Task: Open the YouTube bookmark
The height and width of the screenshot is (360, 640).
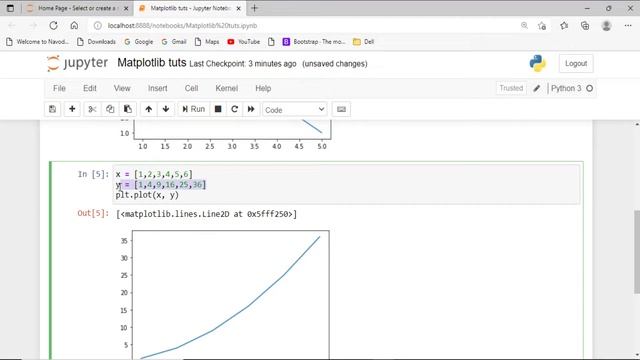Action: click(244, 42)
